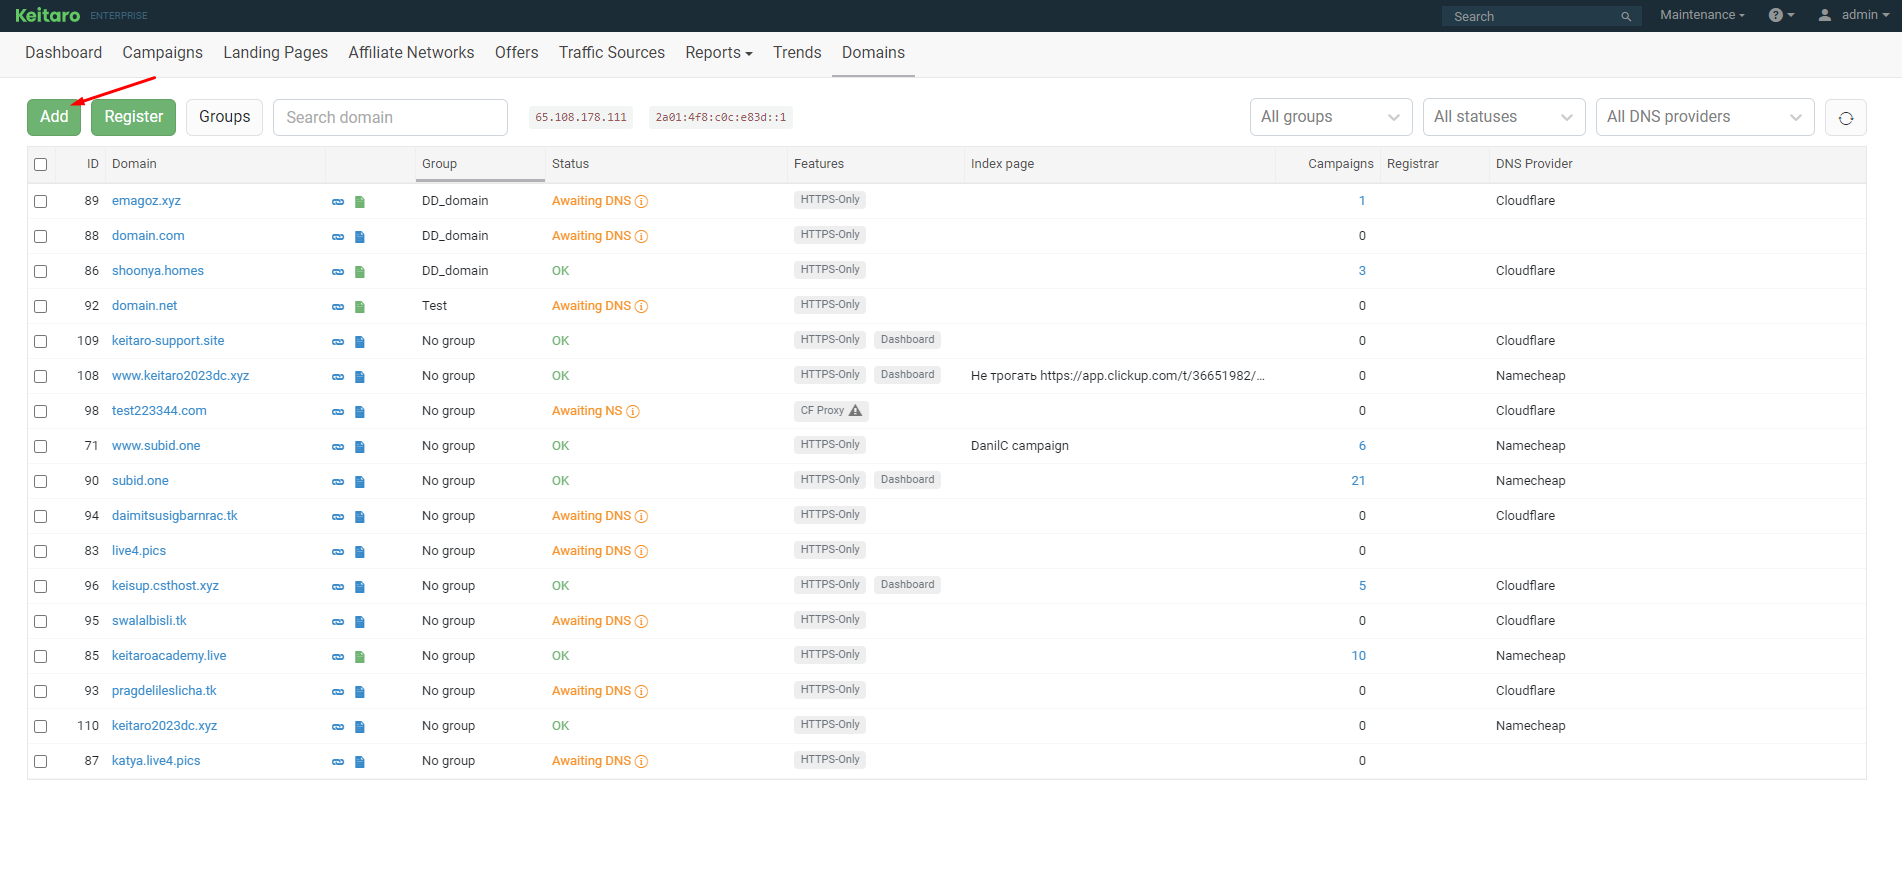1902x891 pixels.
Task: Click the note icon in domain.net row
Action: [x=360, y=307]
